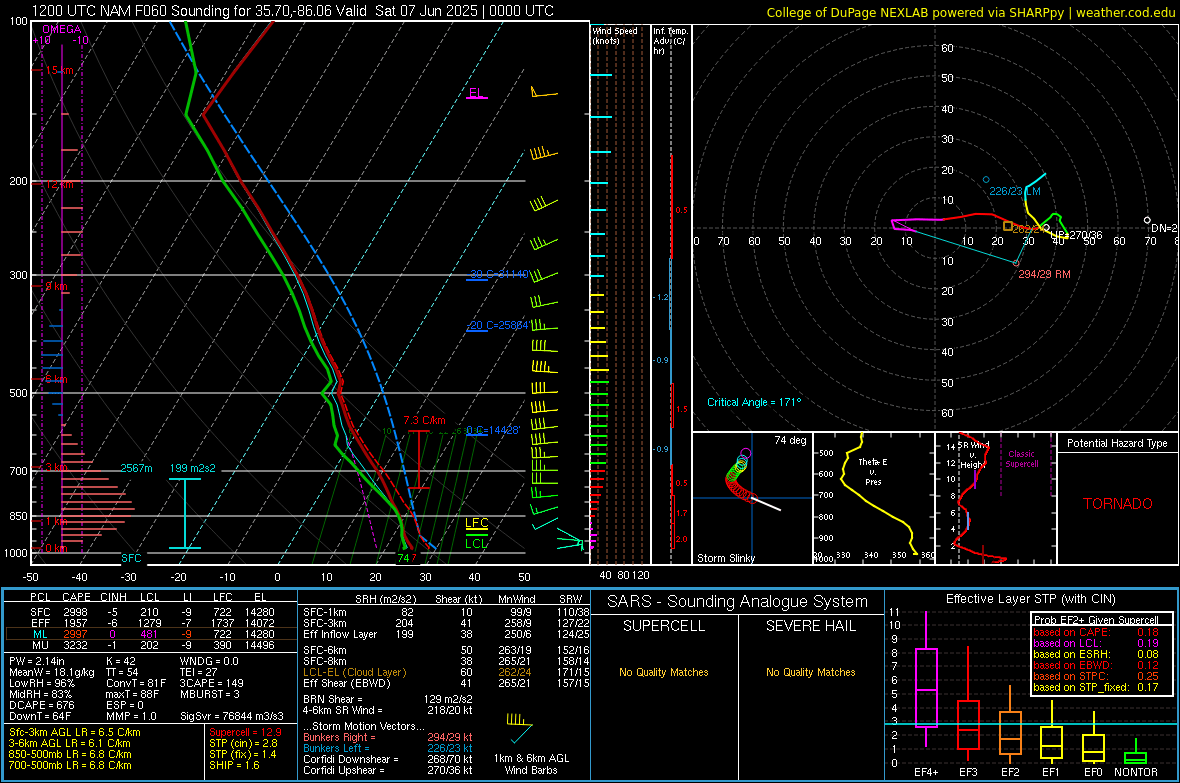The height and width of the screenshot is (783, 1180).
Task: Click the Storm Slinky panel label
Action: [x=725, y=558]
